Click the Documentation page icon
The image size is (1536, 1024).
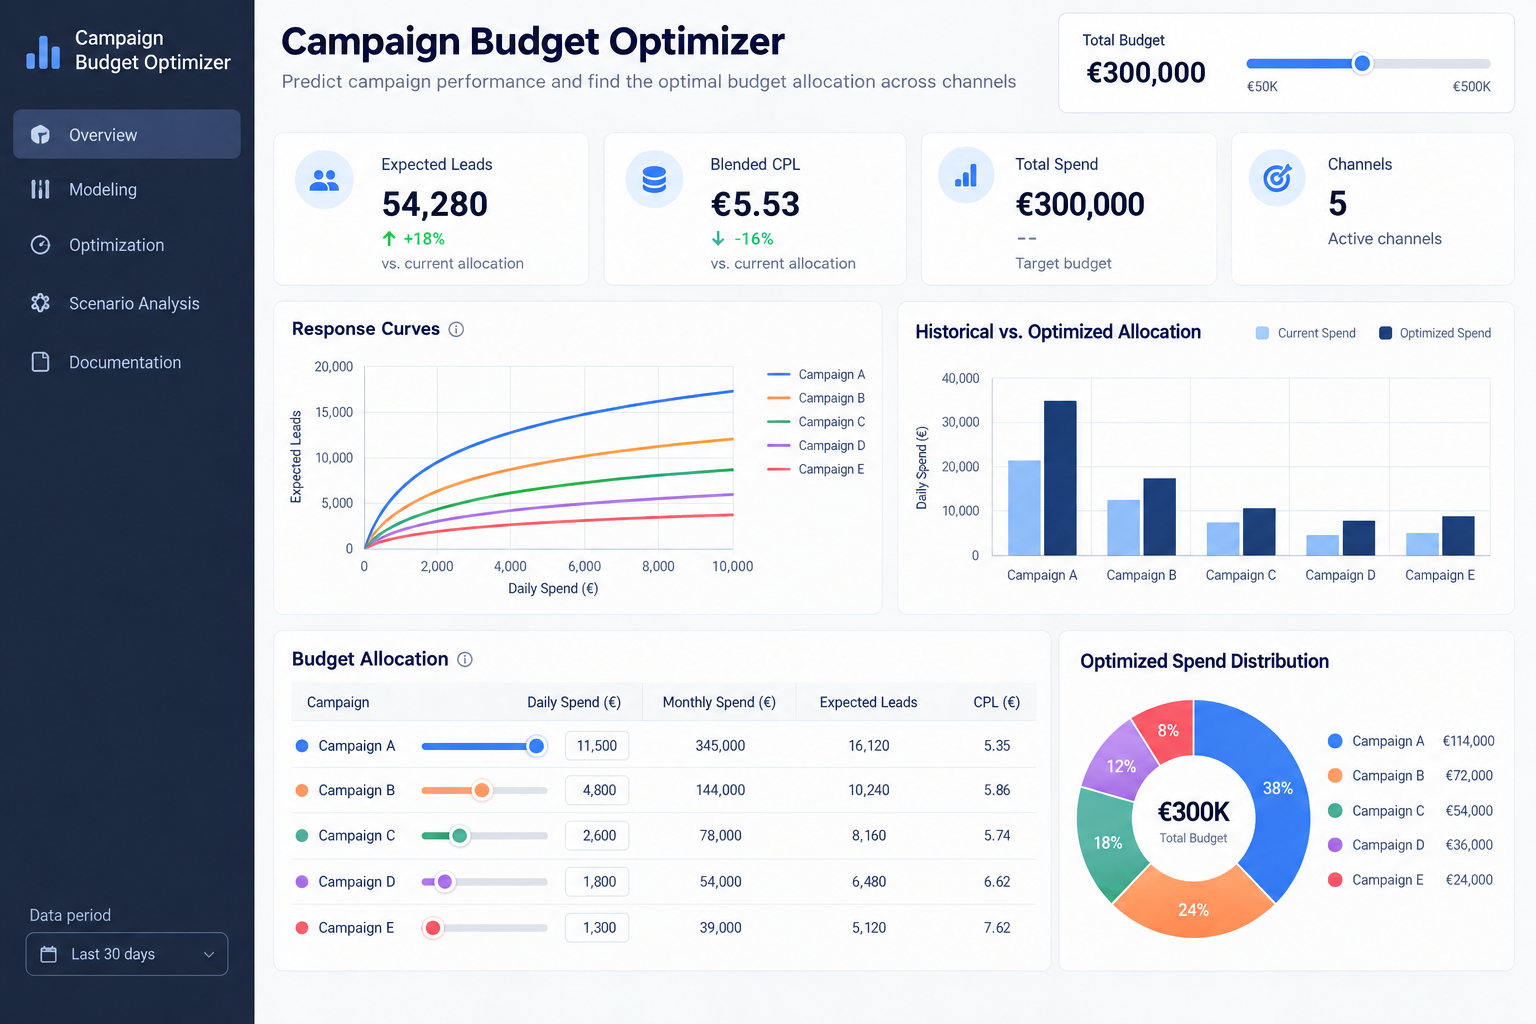pyautogui.click(x=40, y=362)
